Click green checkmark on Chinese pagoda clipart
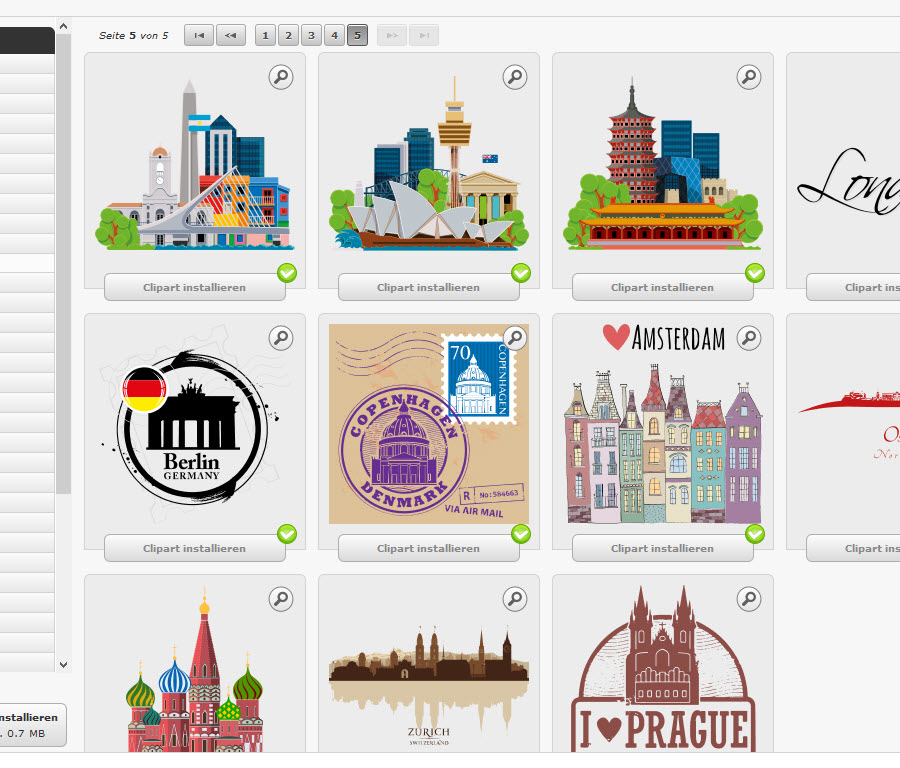Viewport: 900px width, 768px height. point(755,273)
